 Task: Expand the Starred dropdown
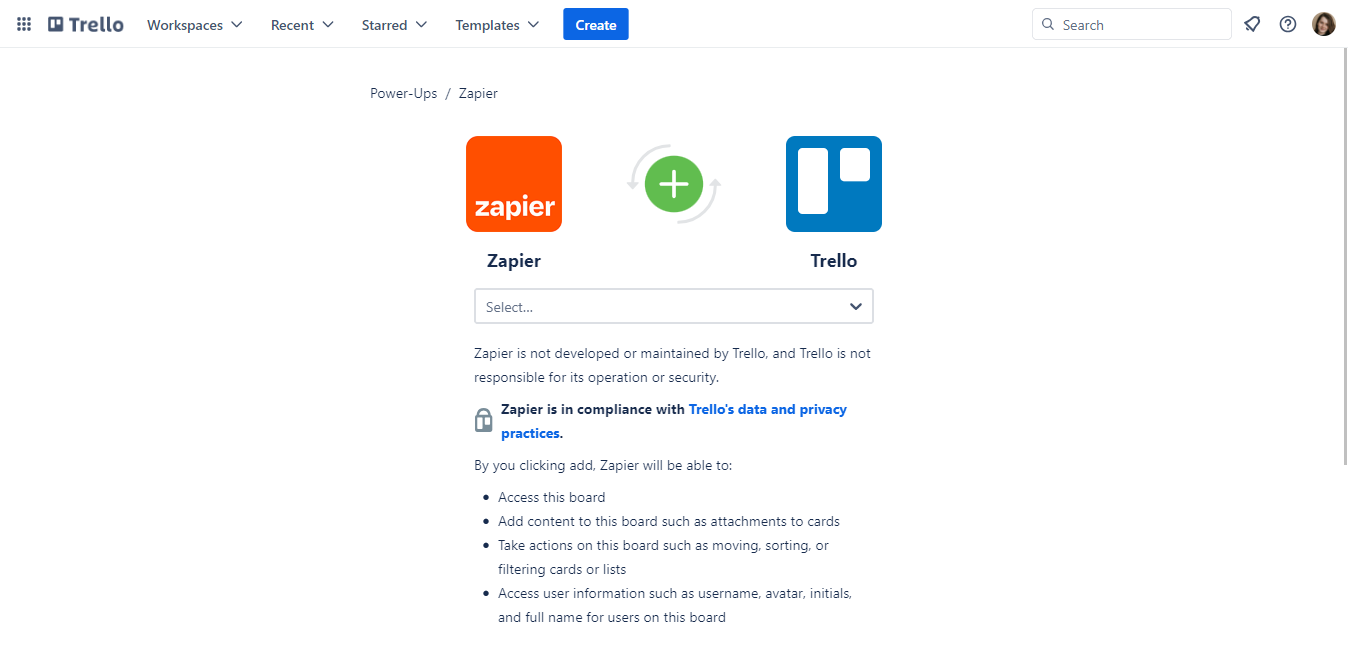click(x=394, y=25)
